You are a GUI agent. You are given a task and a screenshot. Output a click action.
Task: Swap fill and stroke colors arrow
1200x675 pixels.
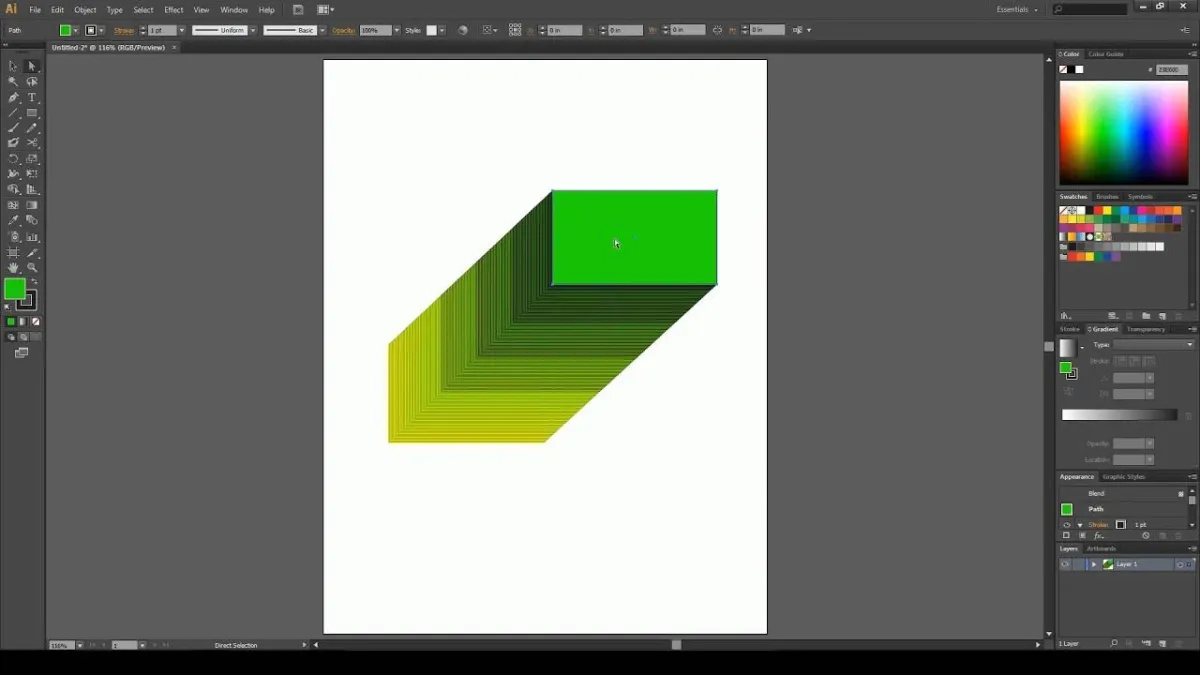point(33,282)
